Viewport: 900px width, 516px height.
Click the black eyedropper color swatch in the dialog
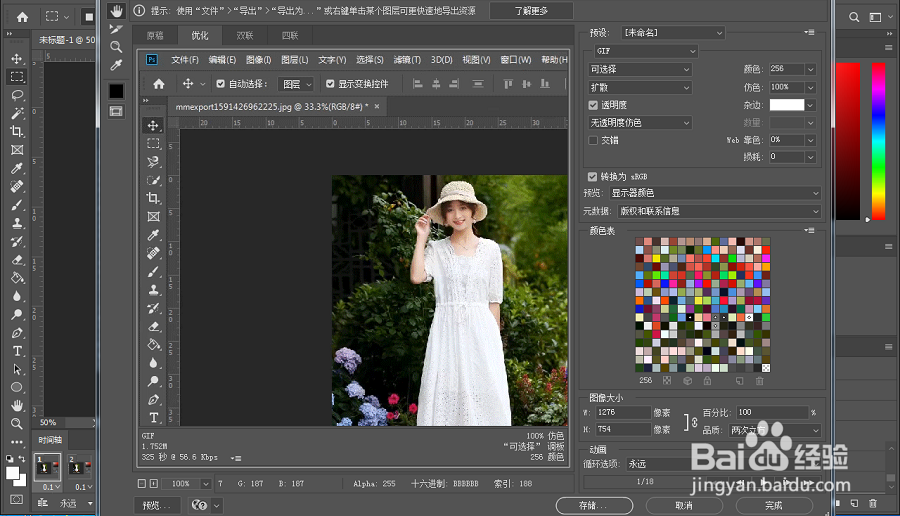coord(117,91)
